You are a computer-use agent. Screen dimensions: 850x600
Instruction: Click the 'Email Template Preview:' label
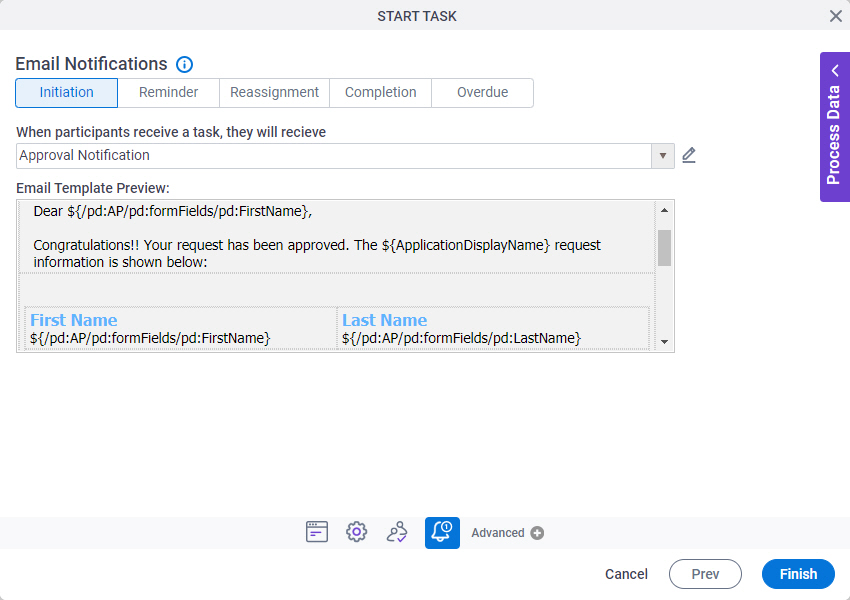tap(93, 188)
